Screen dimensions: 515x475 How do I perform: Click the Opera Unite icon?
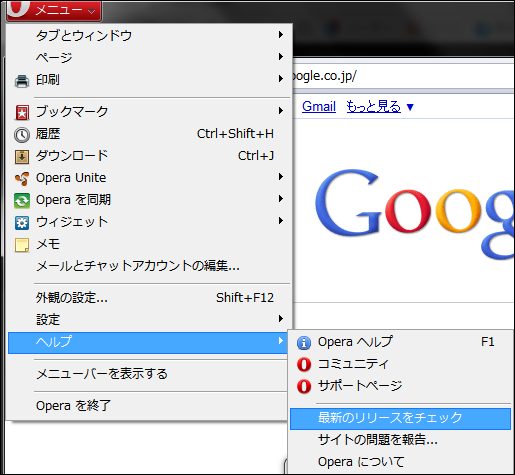22,179
